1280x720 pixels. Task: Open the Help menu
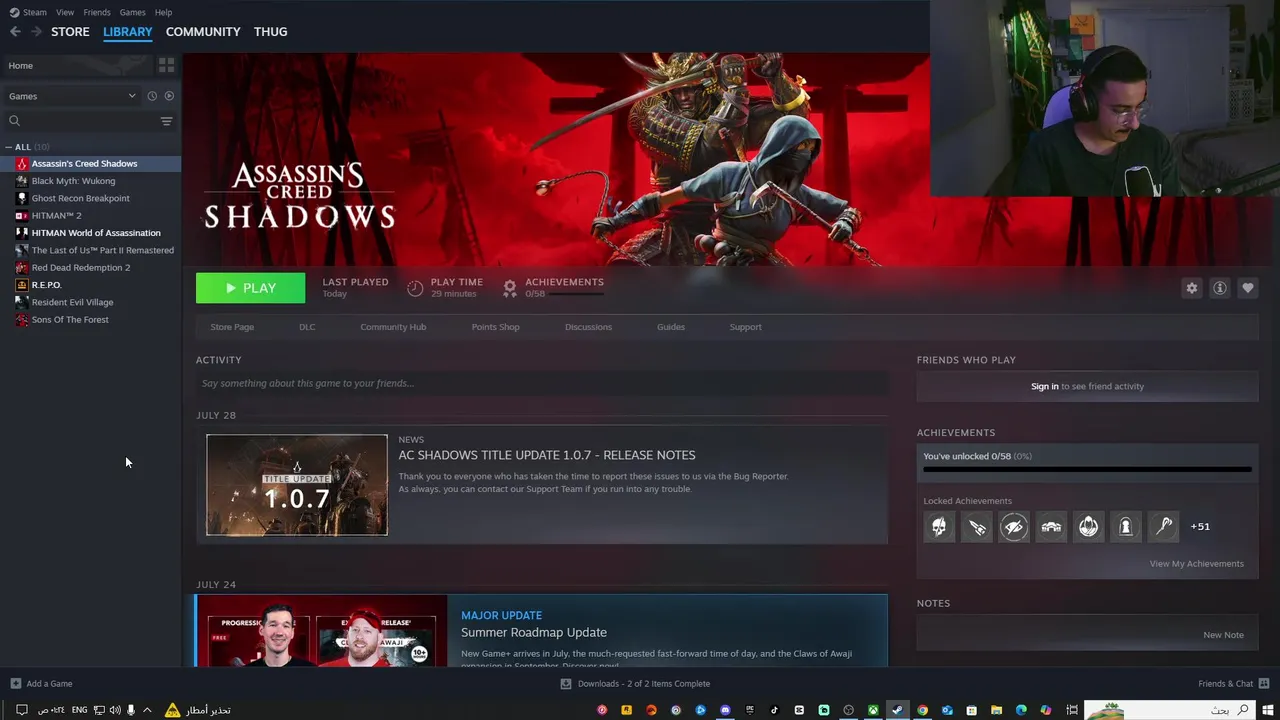pos(163,12)
